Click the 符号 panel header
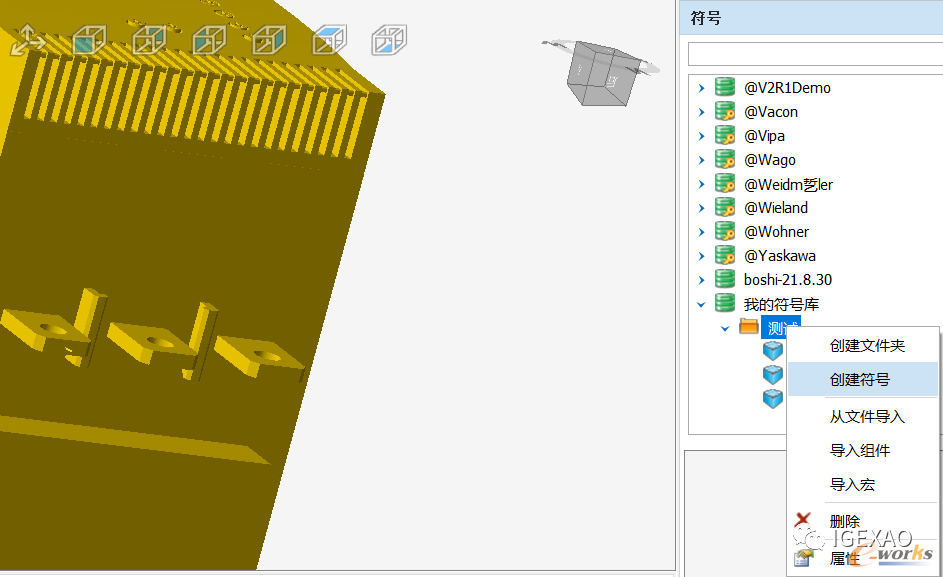Screen dimensions: 943x577 click(x=811, y=18)
